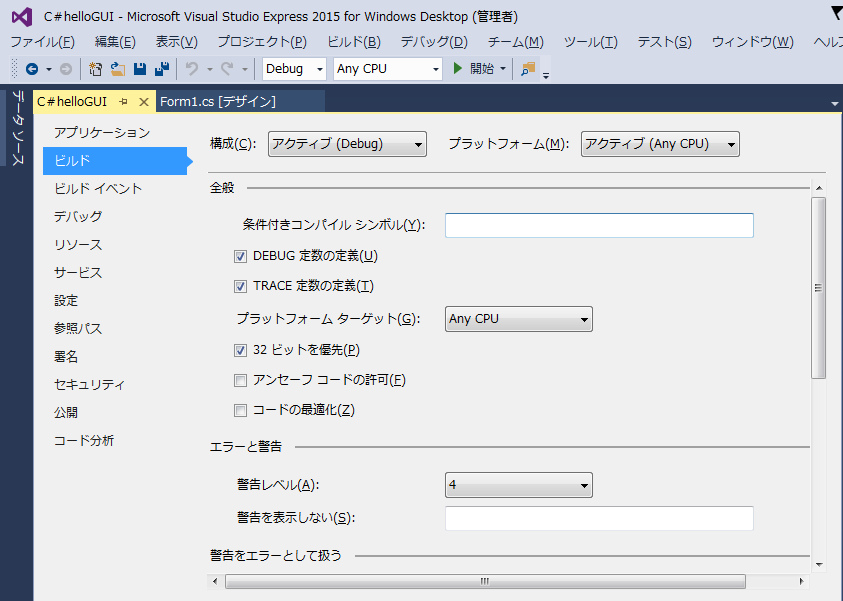Open the 編集(E) menu
Screen dimensions: 843x601
pos(115,42)
